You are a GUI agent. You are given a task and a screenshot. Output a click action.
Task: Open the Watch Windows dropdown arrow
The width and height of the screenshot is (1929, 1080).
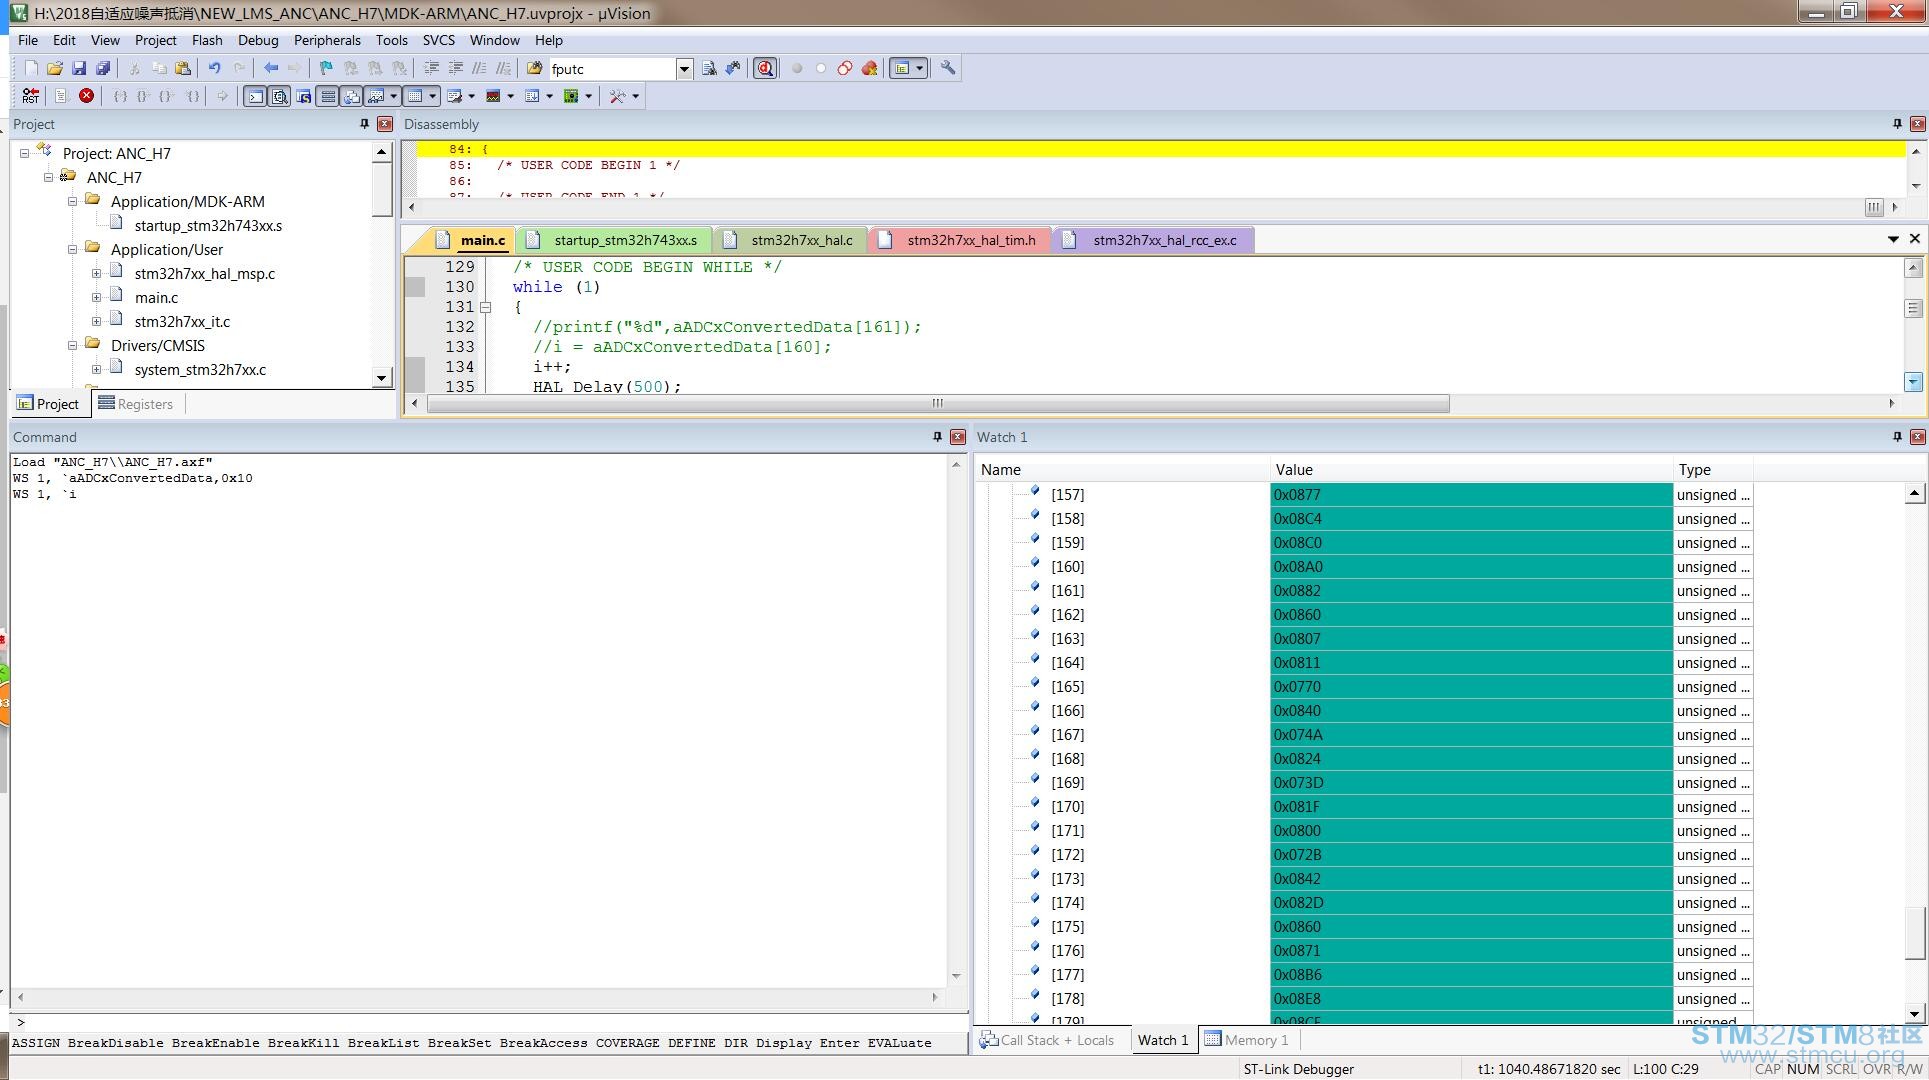pyautogui.click(x=394, y=96)
